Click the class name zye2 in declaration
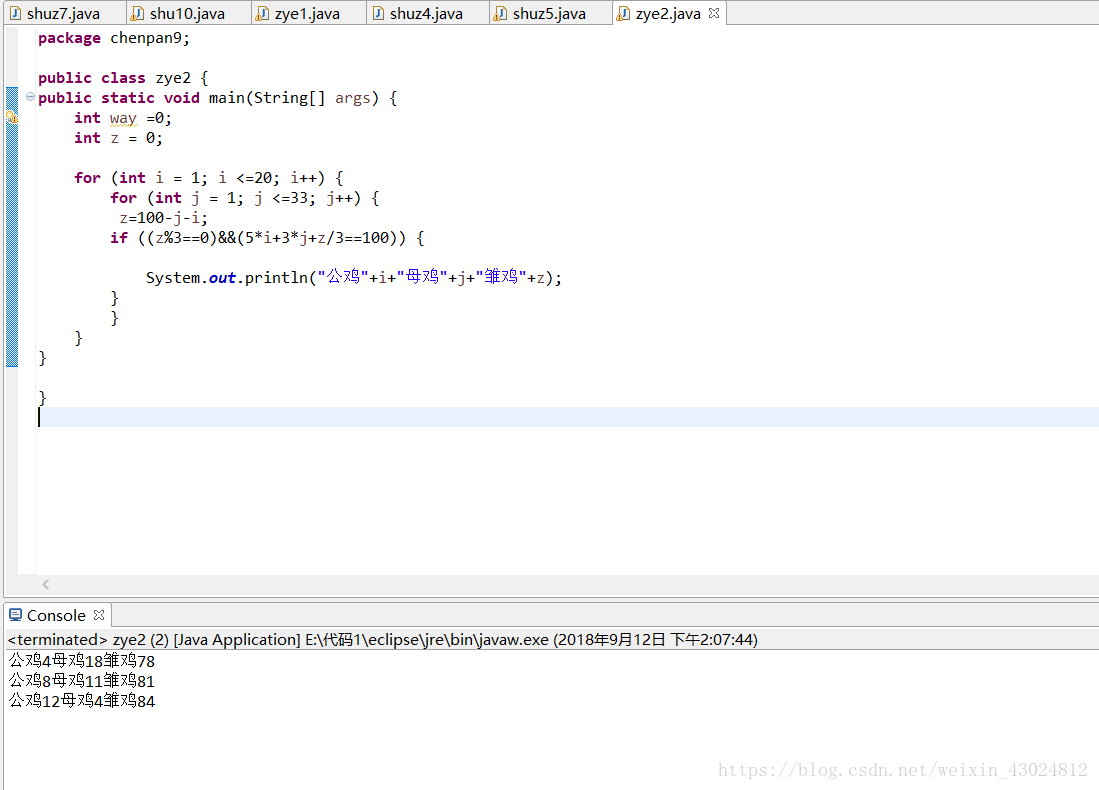Image resolution: width=1099 pixels, height=790 pixels. [x=173, y=78]
